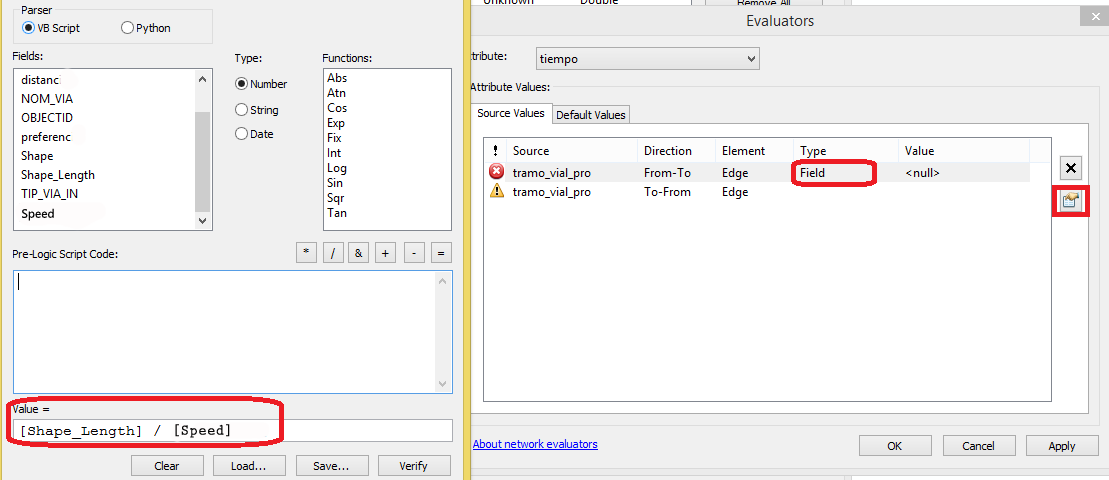Viewport: 1109px width, 480px height.
Task: Open the Type cell showing Field
Action: click(x=834, y=173)
